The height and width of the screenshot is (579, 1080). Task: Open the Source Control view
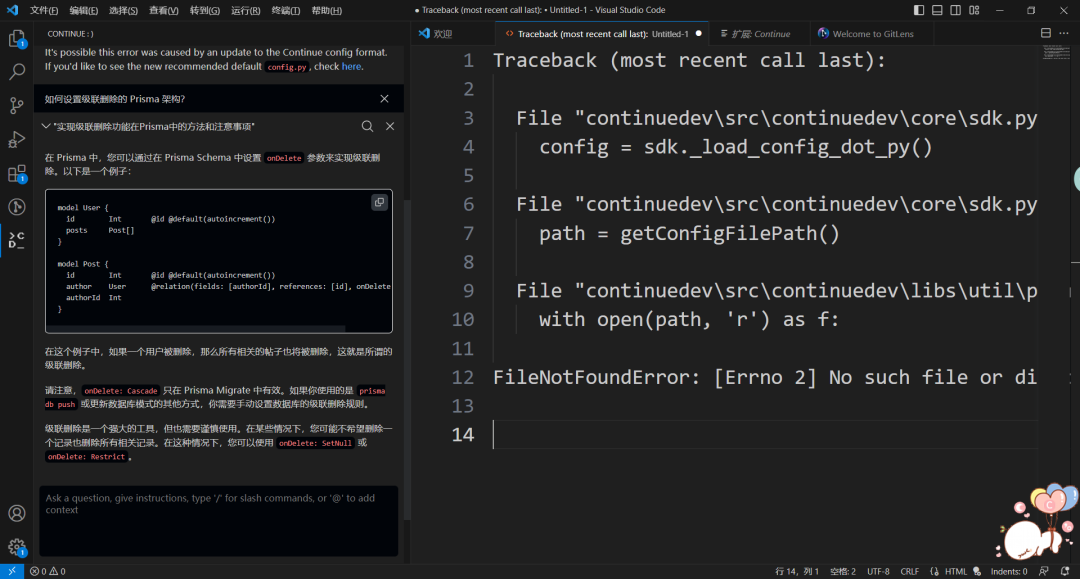(17, 105)
